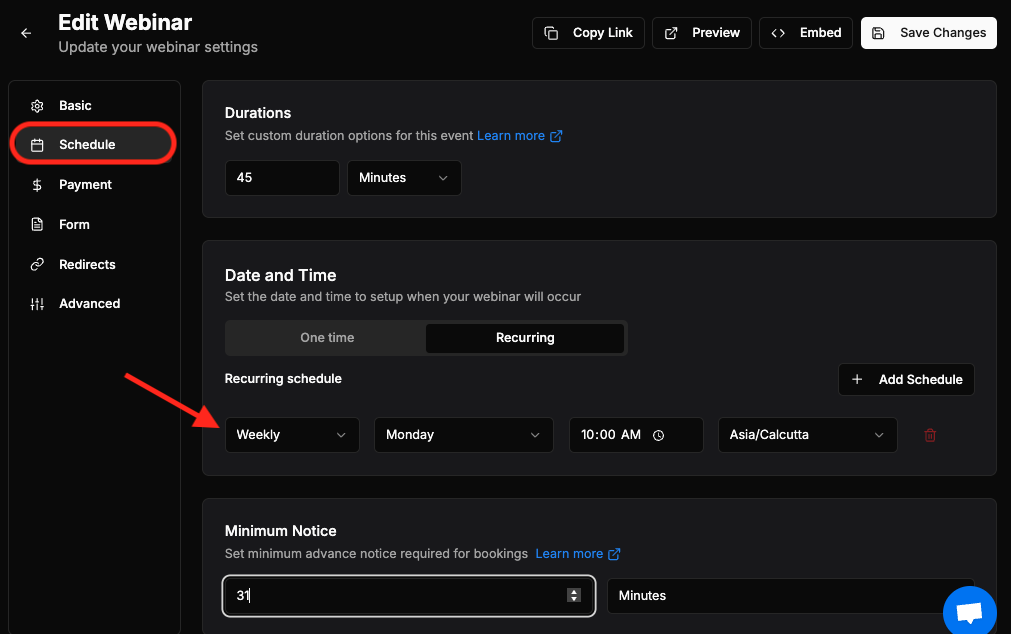Go back using the left arrow icon
The height and width of the screenshot is (634, 1011).
[26, 33]
